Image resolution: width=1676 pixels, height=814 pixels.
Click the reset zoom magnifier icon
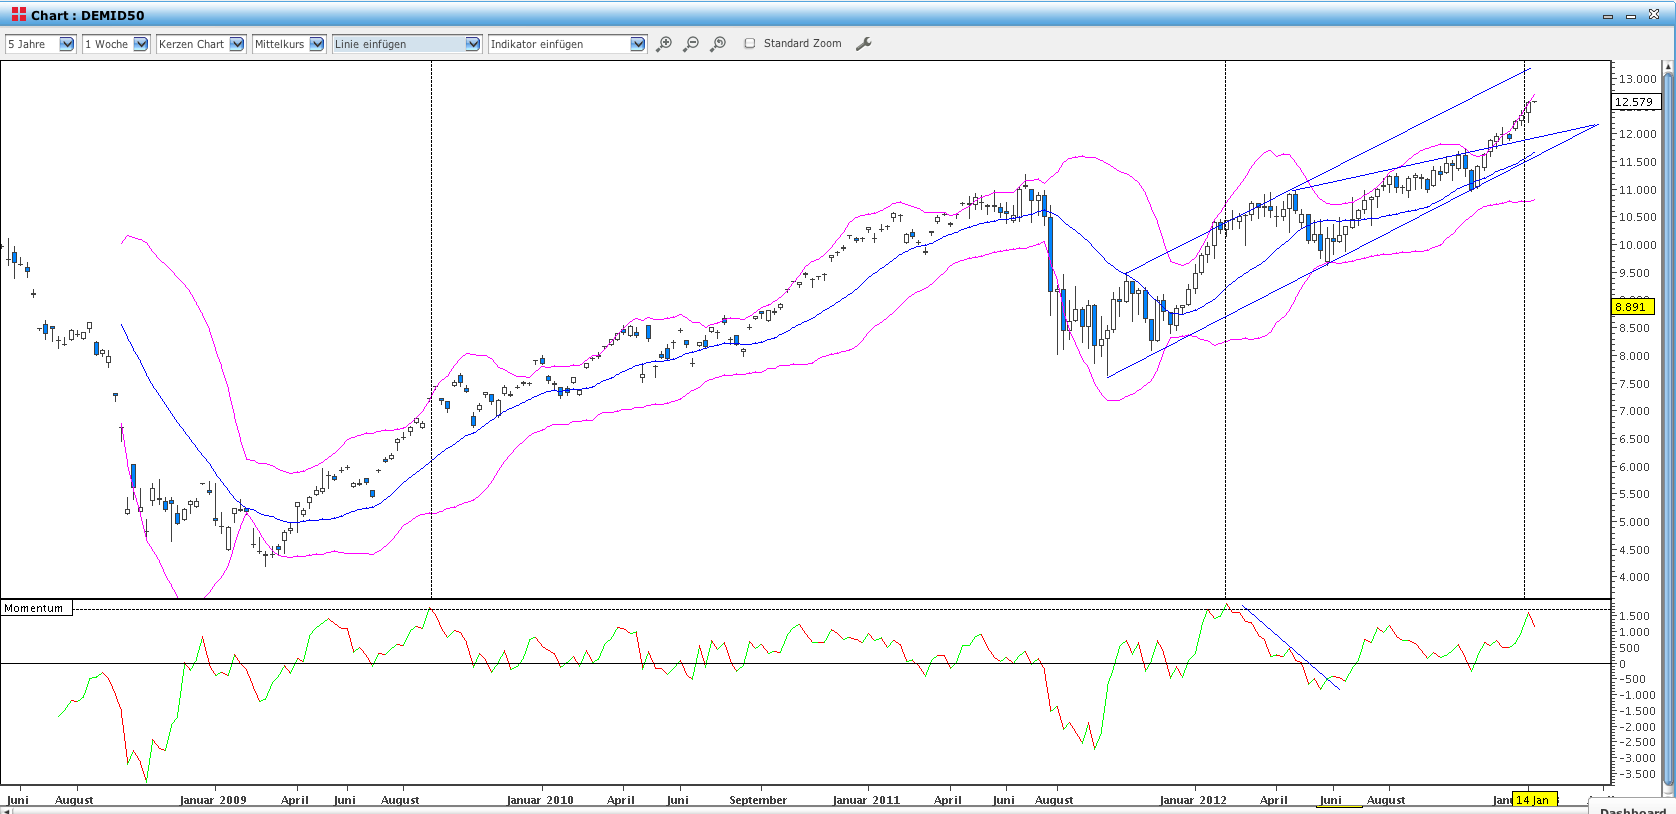click(x=718, y=44)
